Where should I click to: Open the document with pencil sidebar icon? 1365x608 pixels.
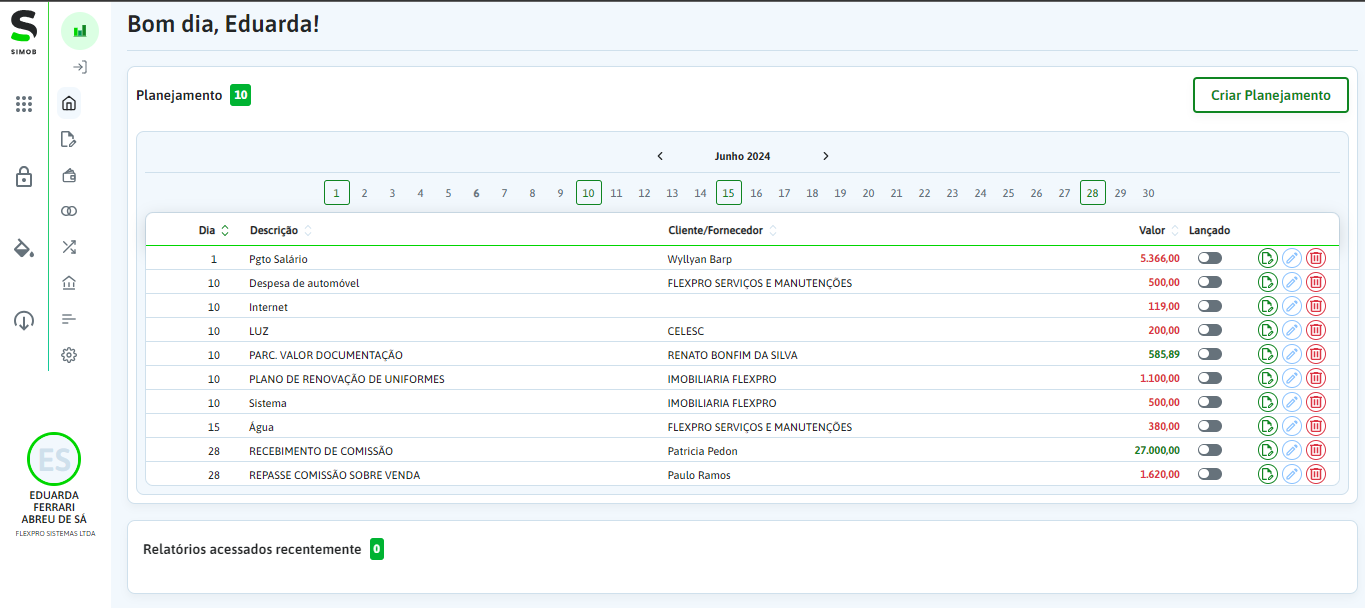click(69, 139)
